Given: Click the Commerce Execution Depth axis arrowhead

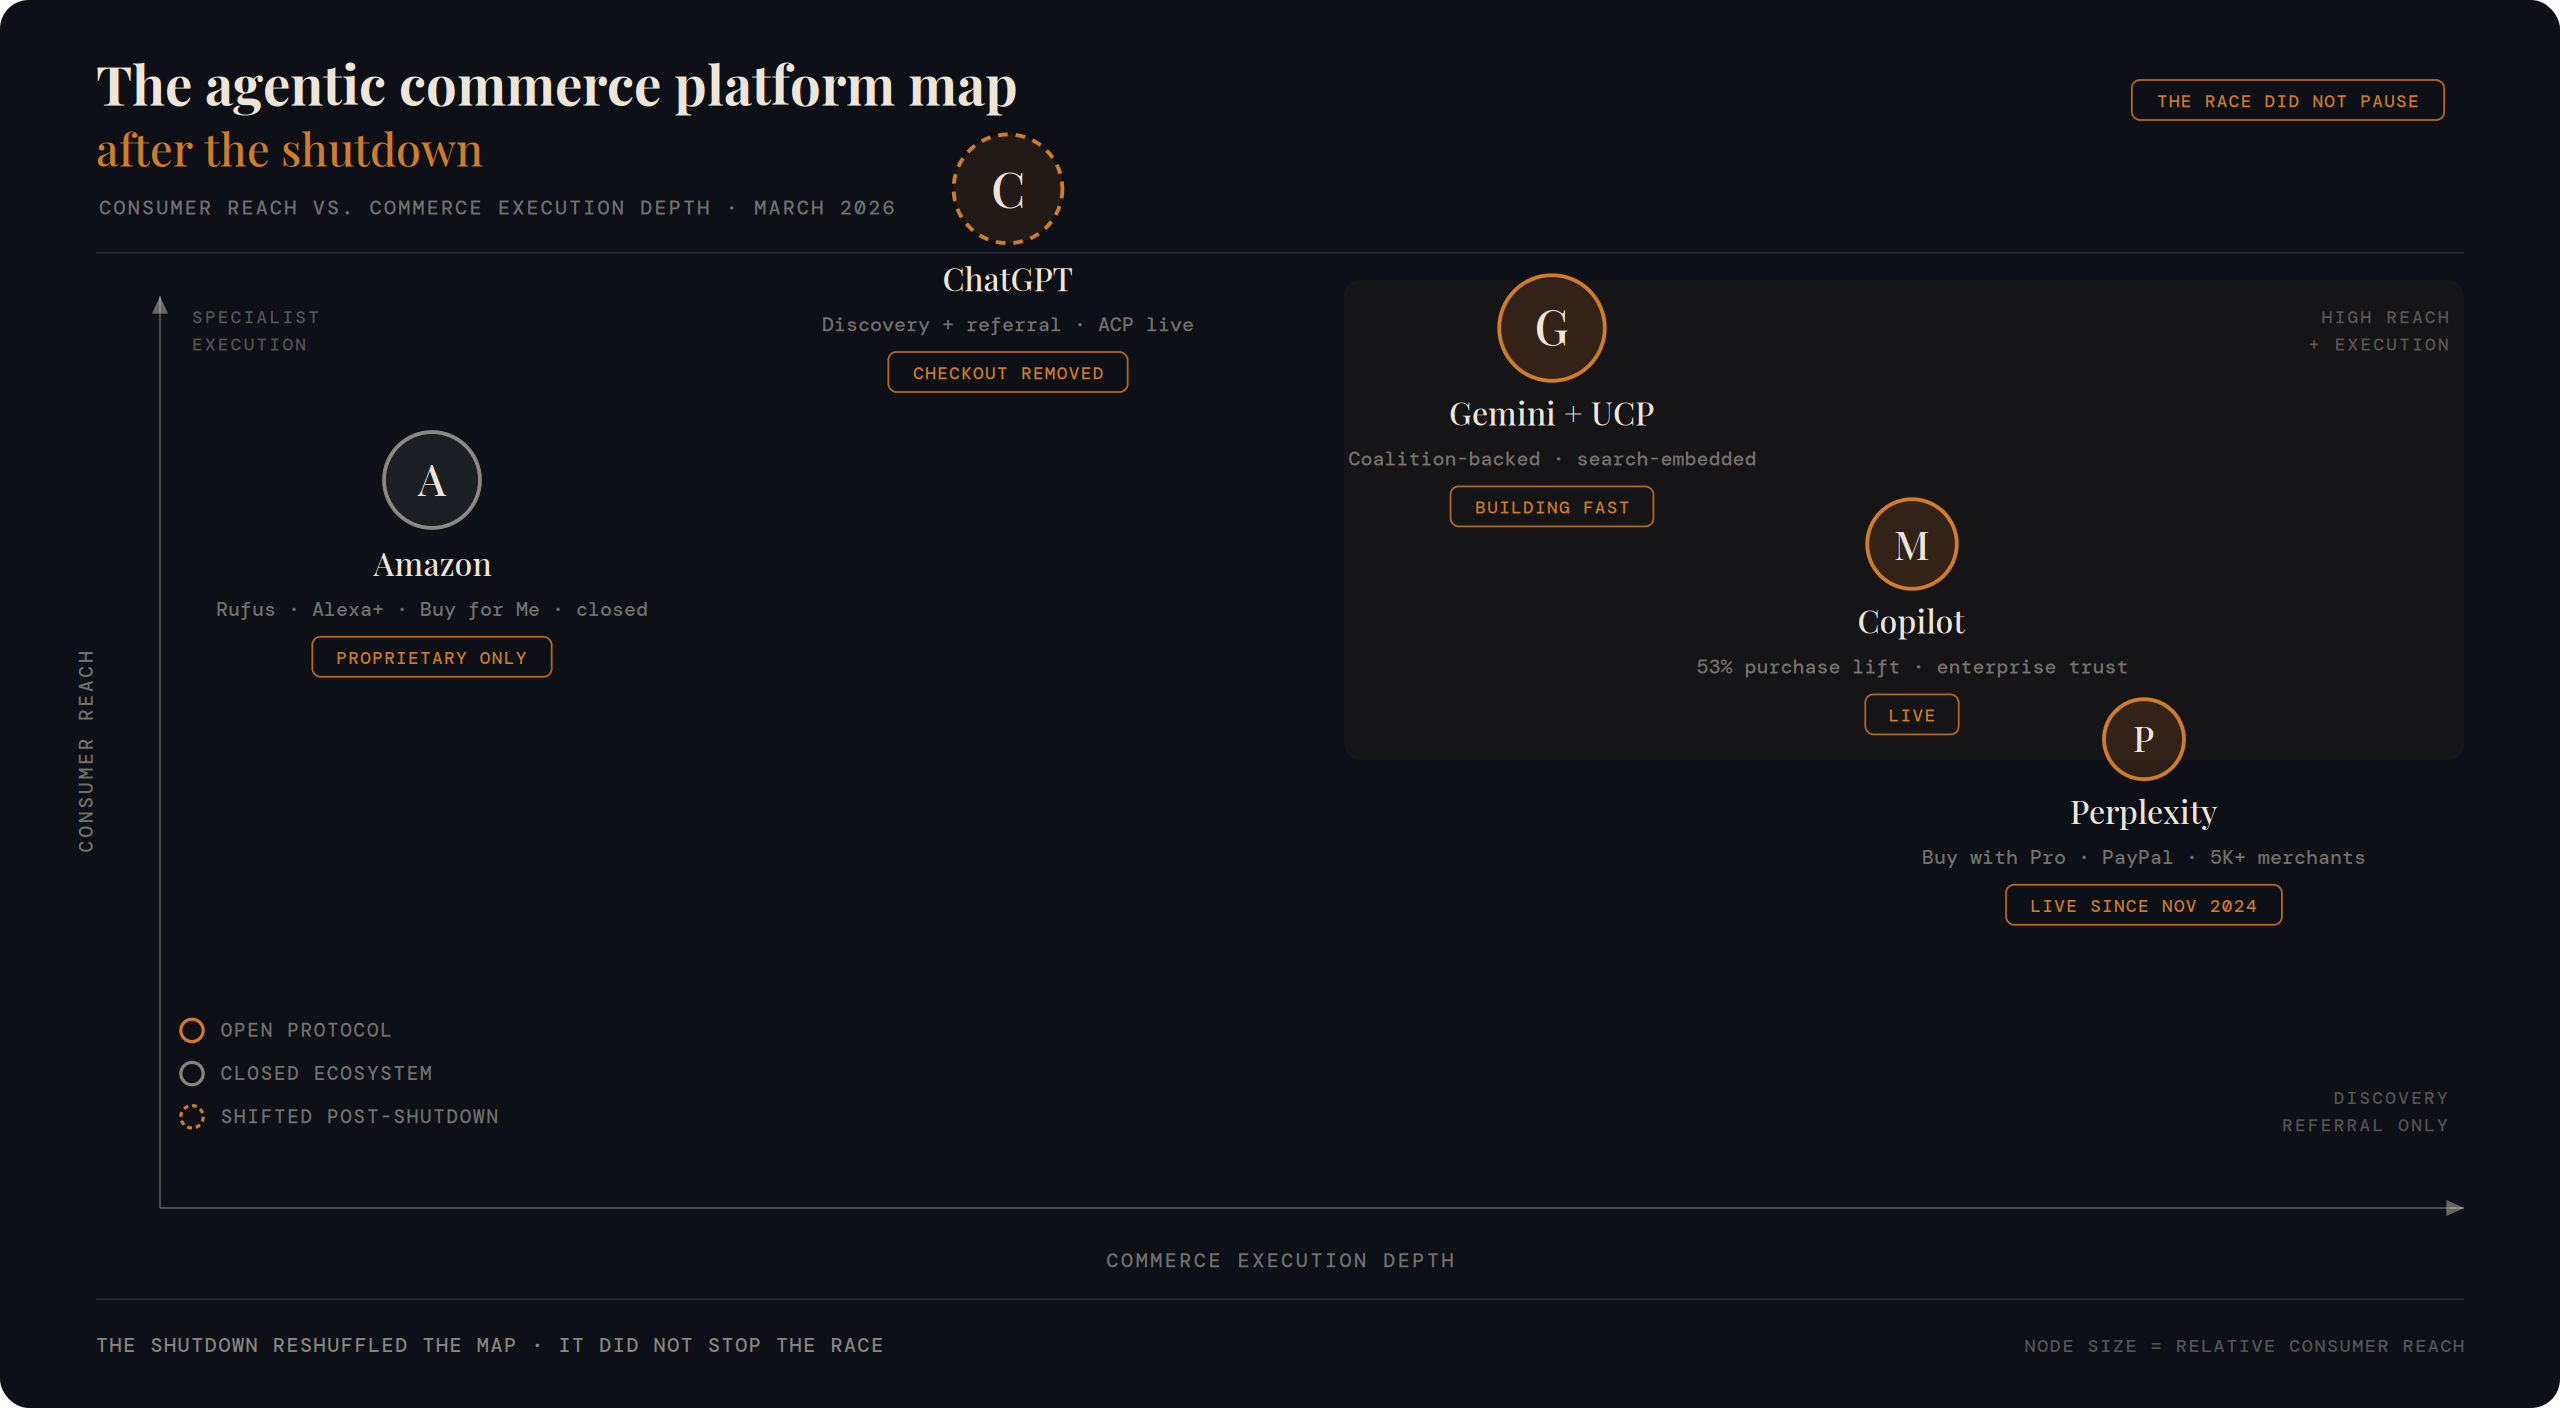Looking at the screenshot, I should click(x=2454, y=1208).
